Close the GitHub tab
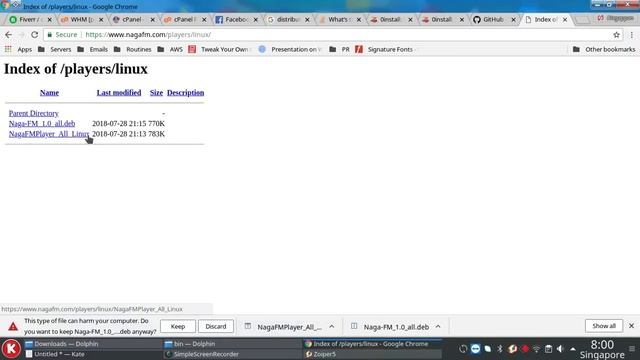The height and width of the screenshot is (360, 640). [513, 20]
